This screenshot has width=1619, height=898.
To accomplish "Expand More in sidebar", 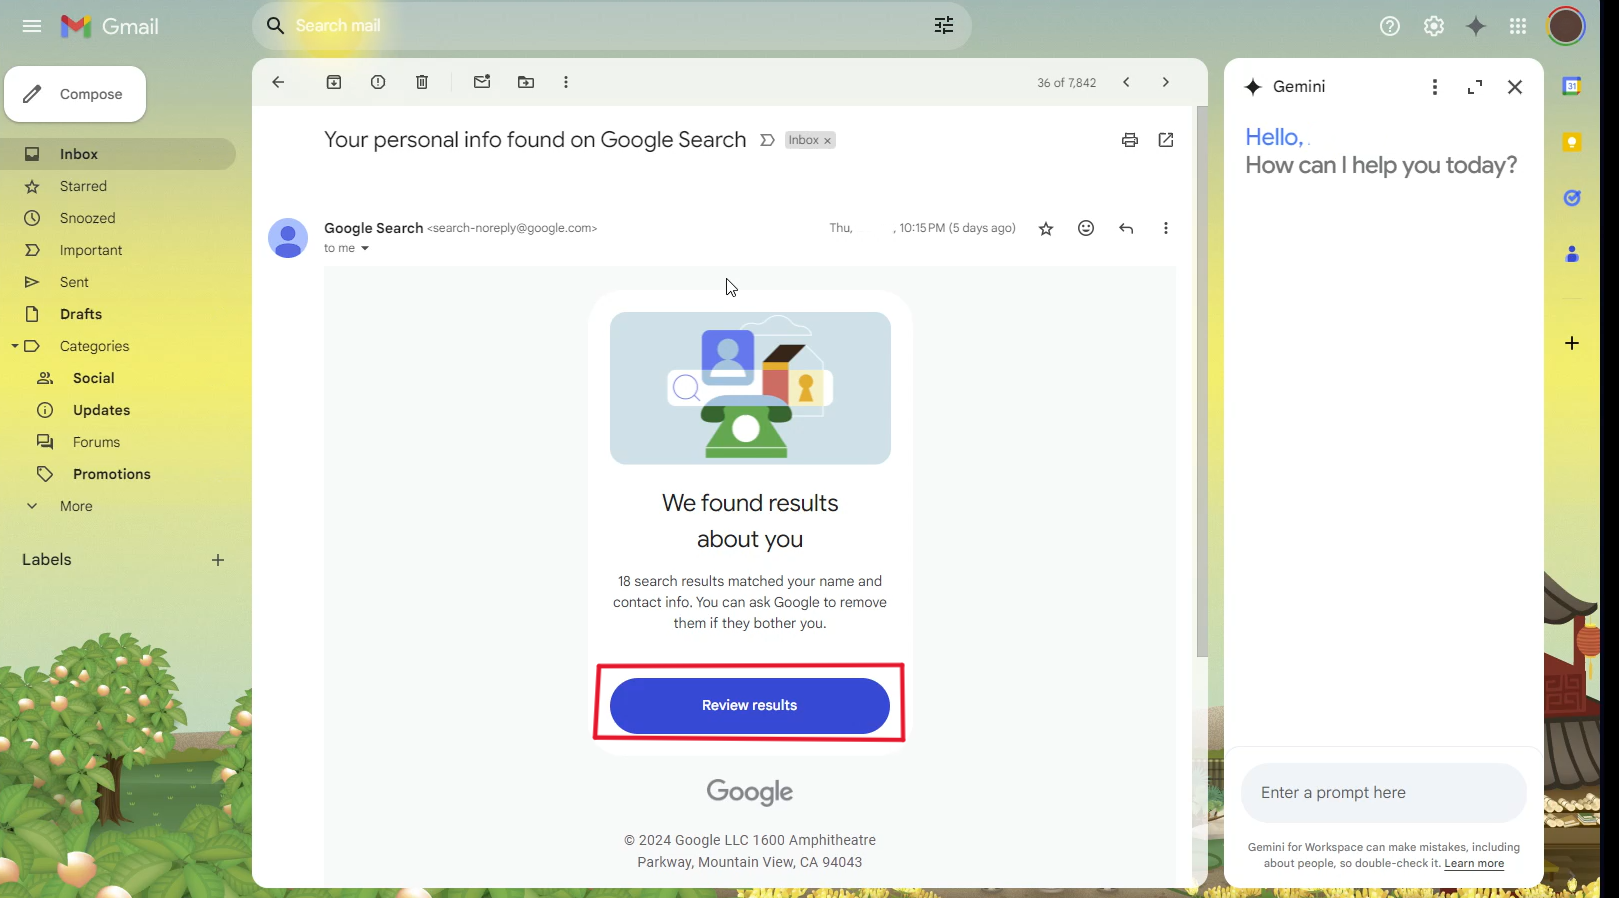I will (118, 506).
